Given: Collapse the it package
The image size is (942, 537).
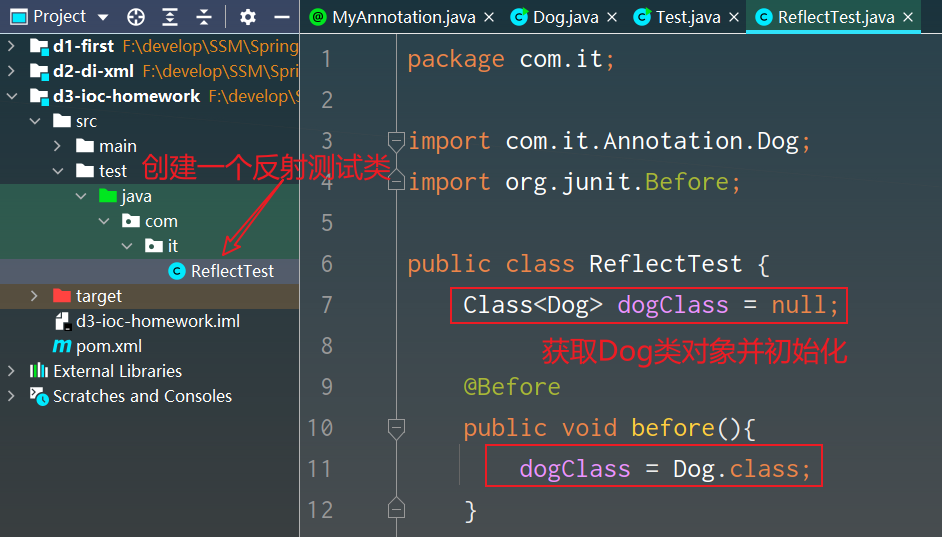Looking at the screenshot, I should pos(127,246).
